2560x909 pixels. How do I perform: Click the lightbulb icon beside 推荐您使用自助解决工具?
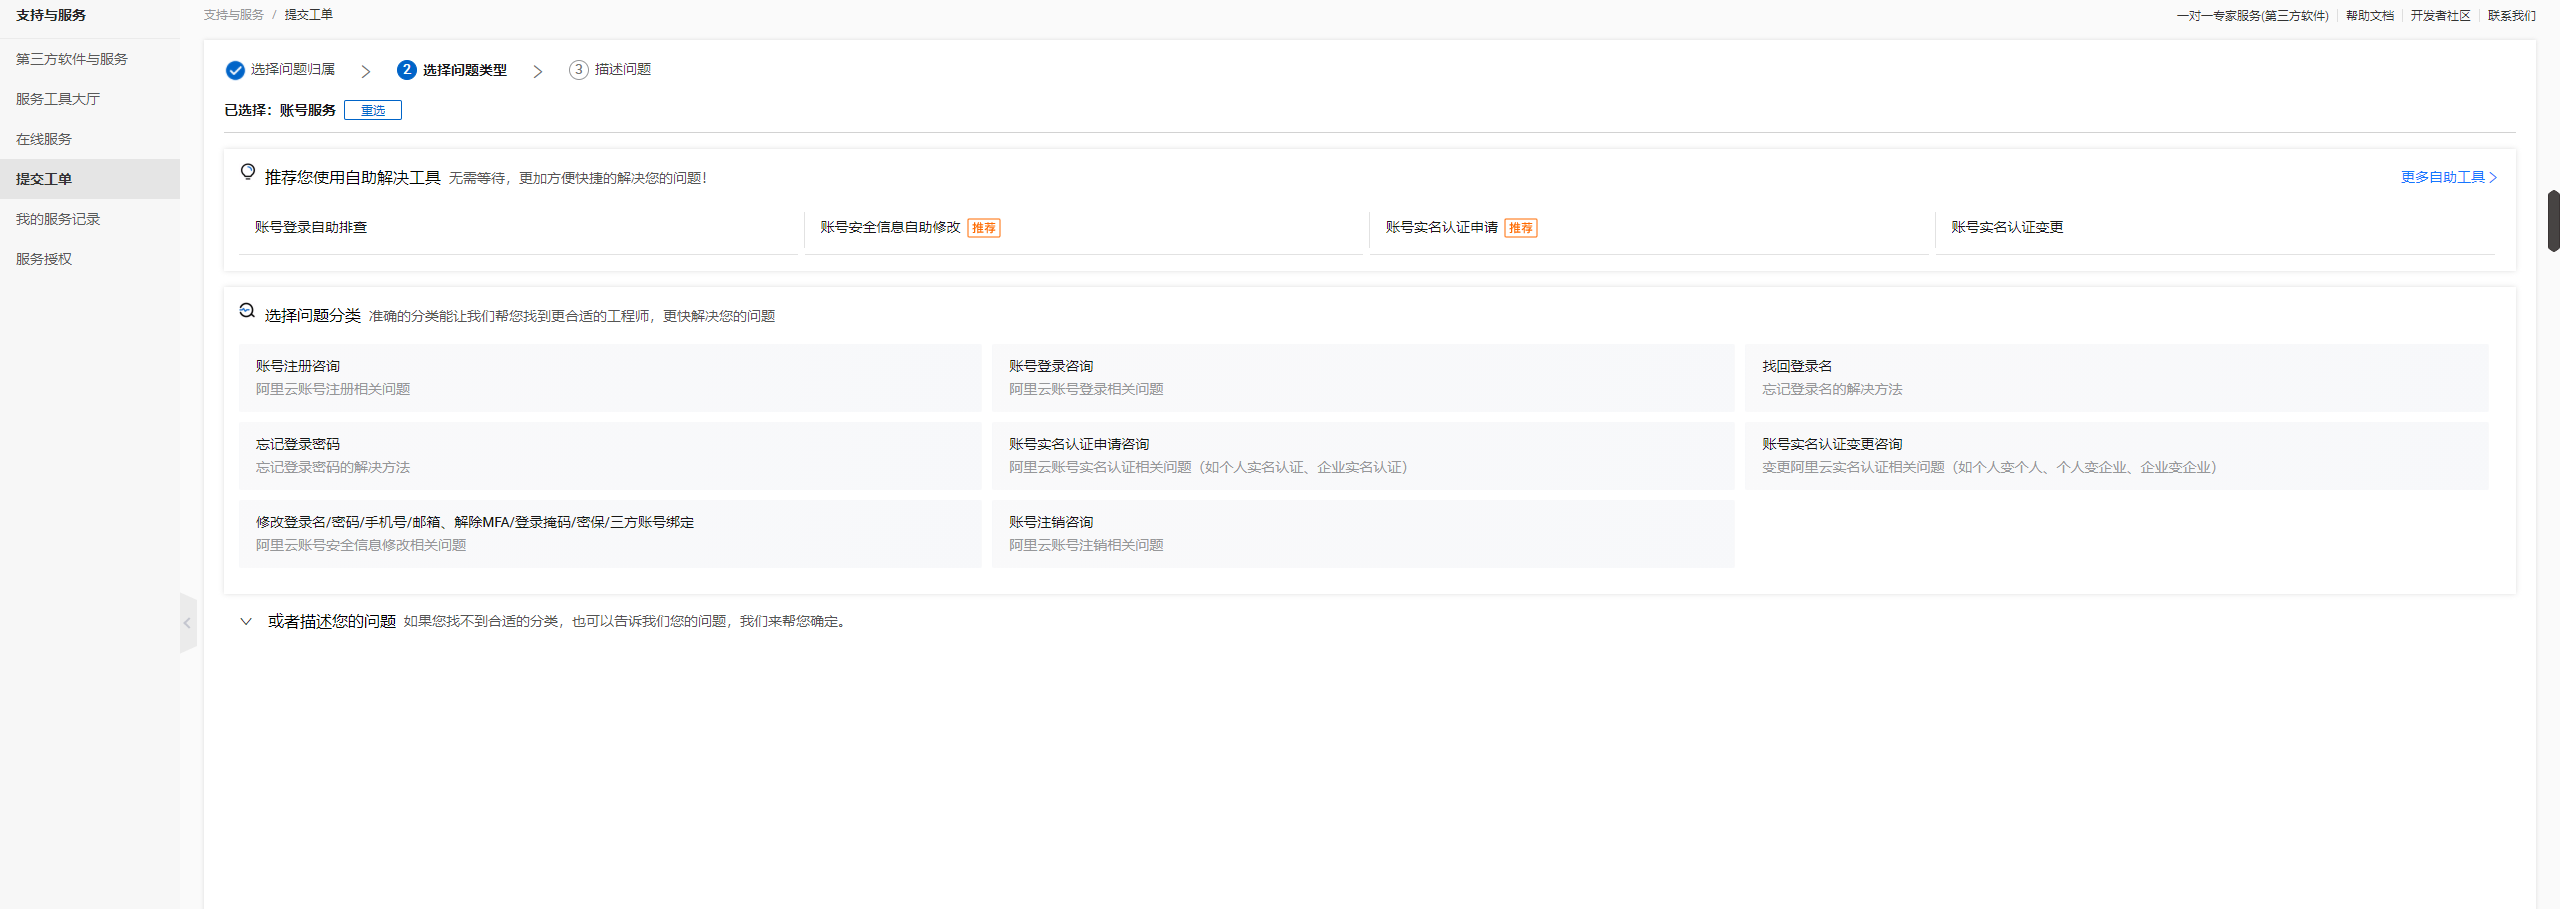(247, 172)
